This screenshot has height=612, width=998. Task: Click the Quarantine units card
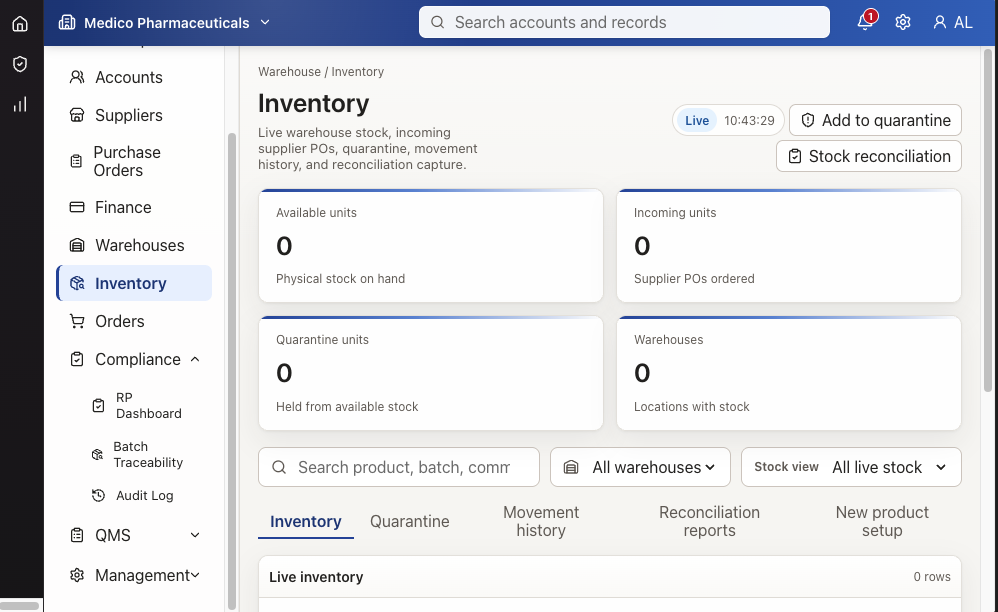pyautogui.click(x=431, y=373)
